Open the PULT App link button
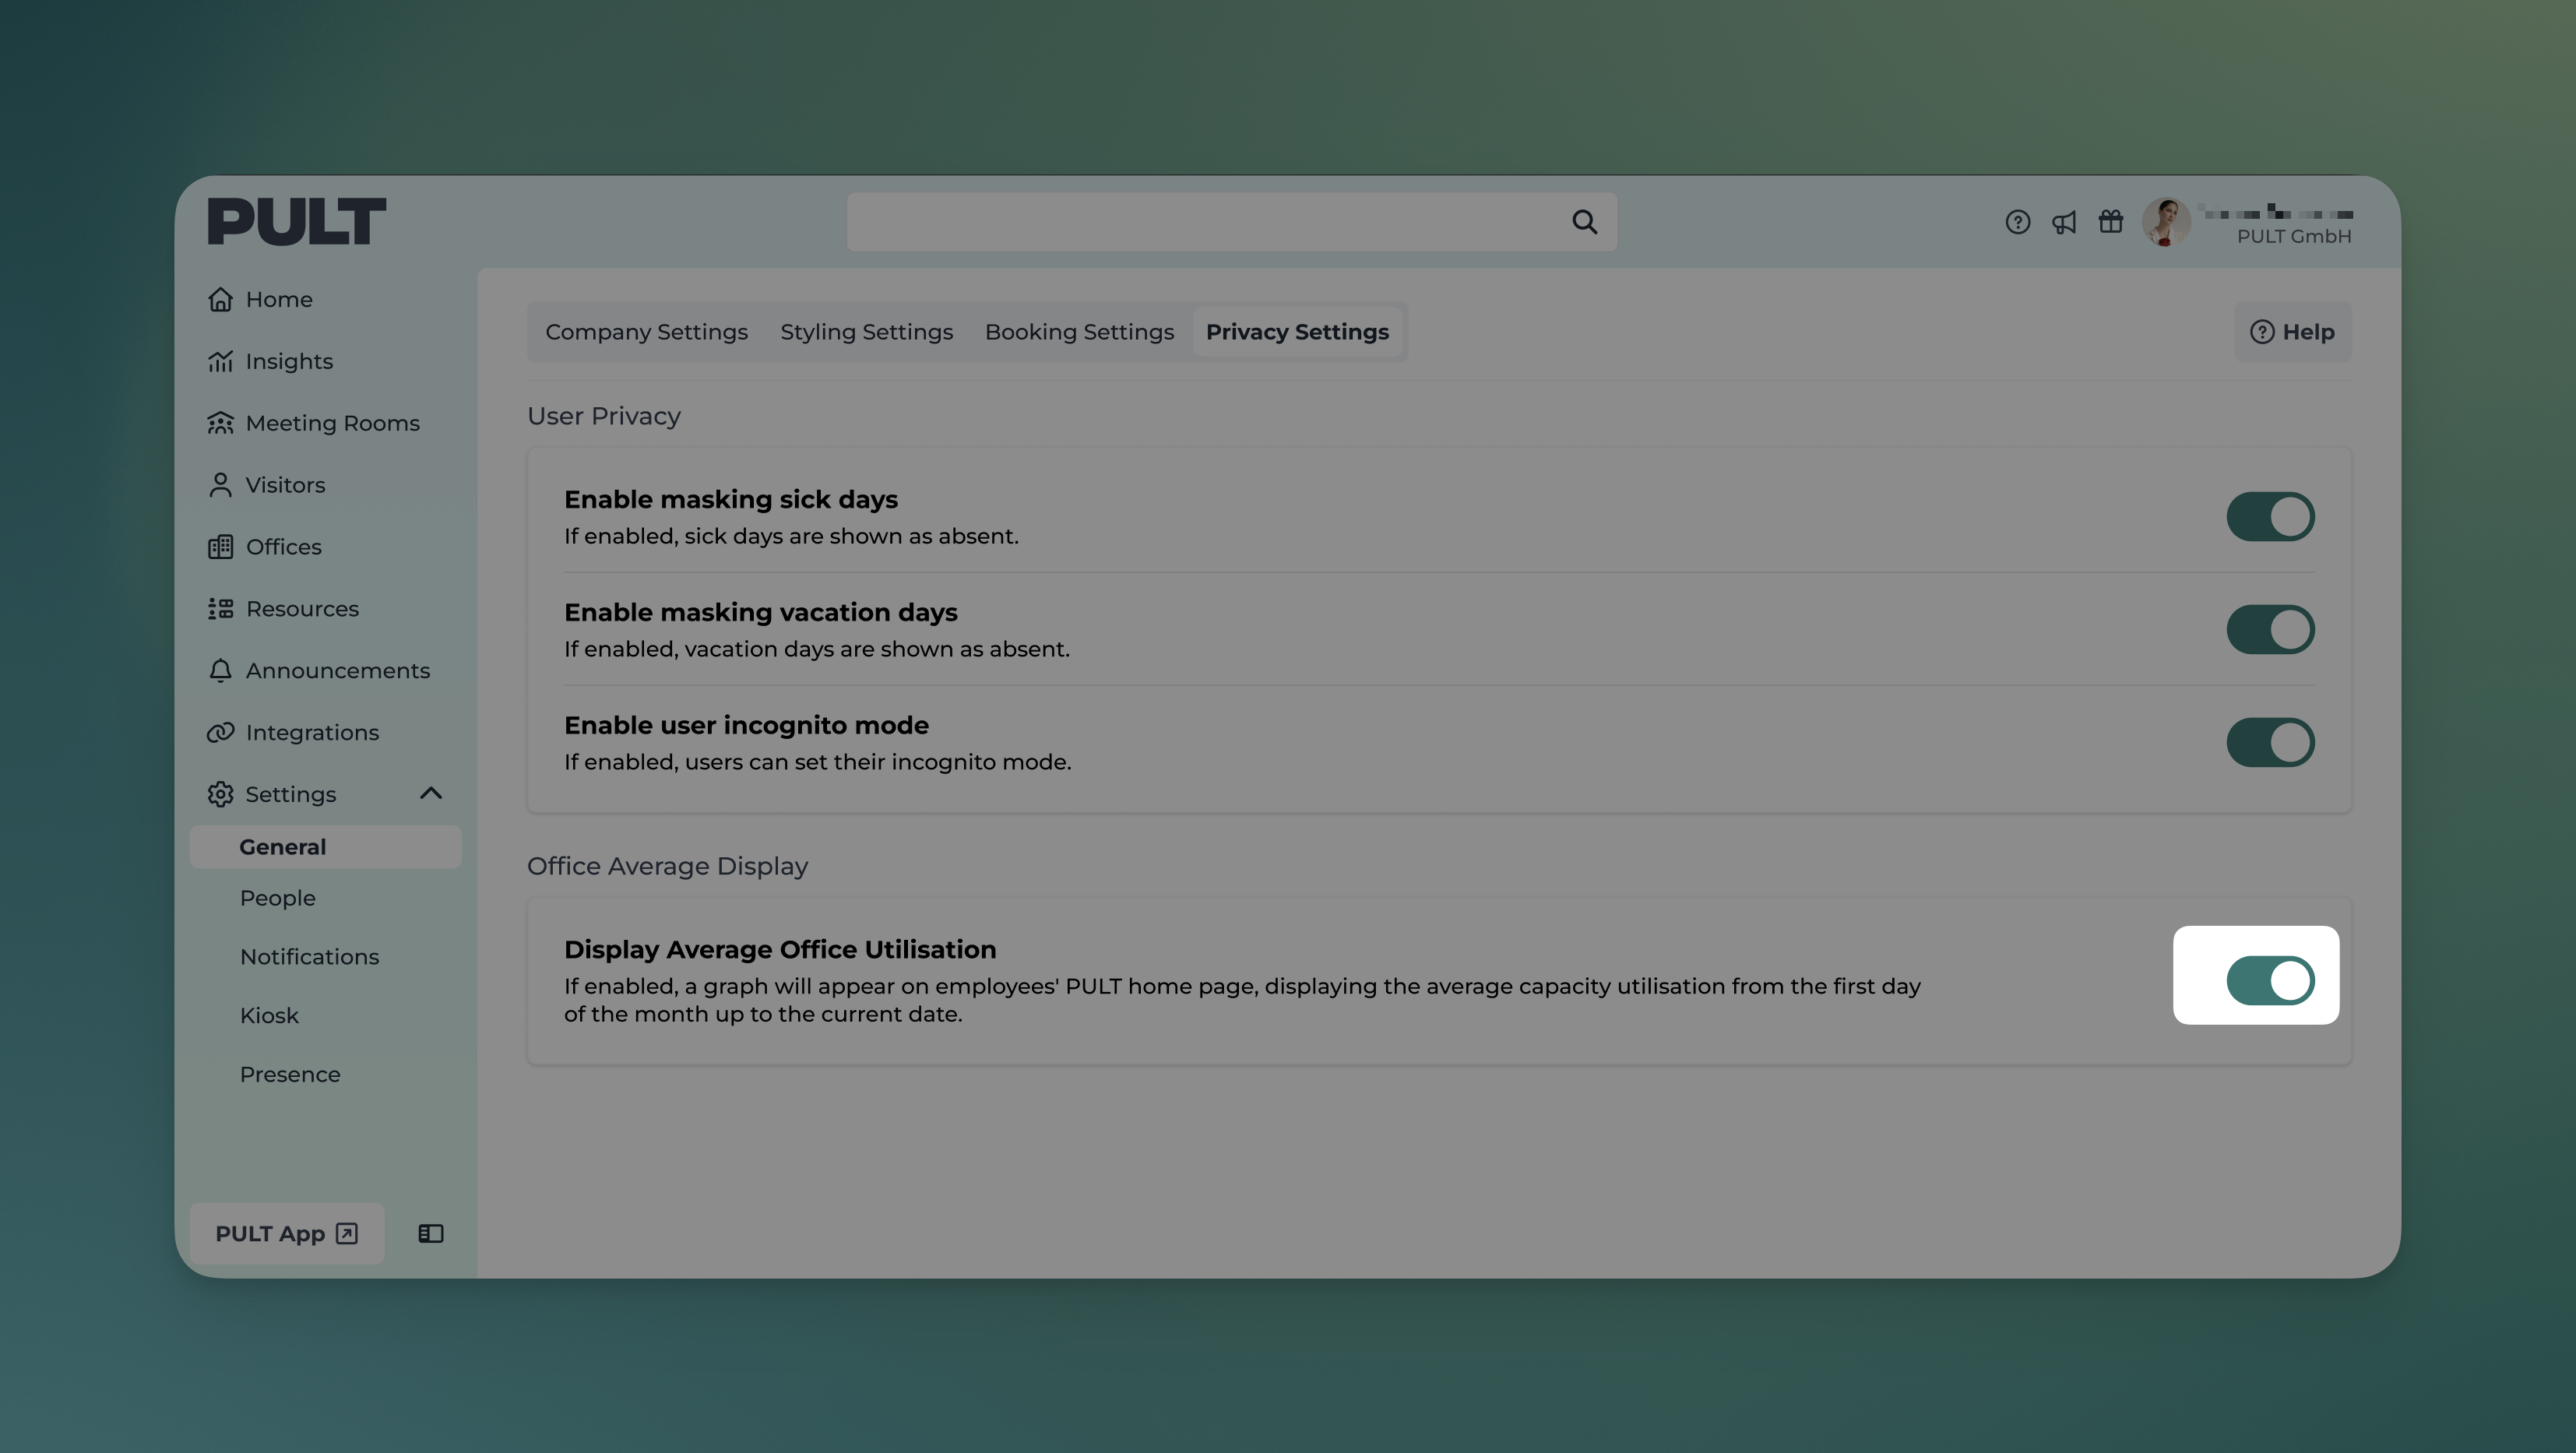The image size is (2576, 1453). (286, 1233)
